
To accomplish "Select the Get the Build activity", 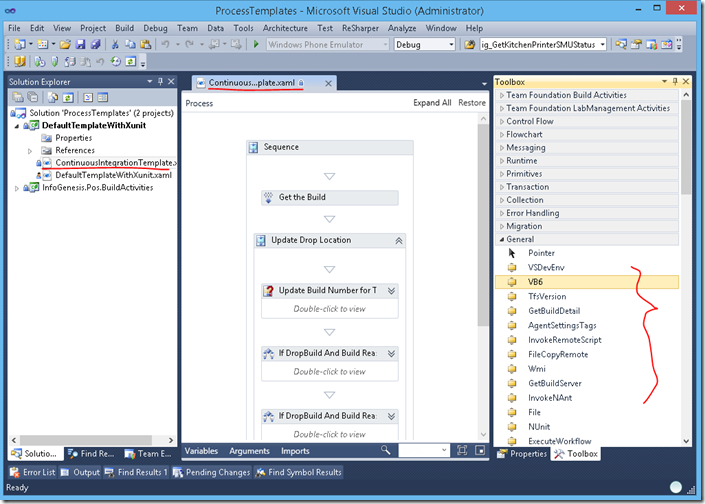I will click(330, 197).
